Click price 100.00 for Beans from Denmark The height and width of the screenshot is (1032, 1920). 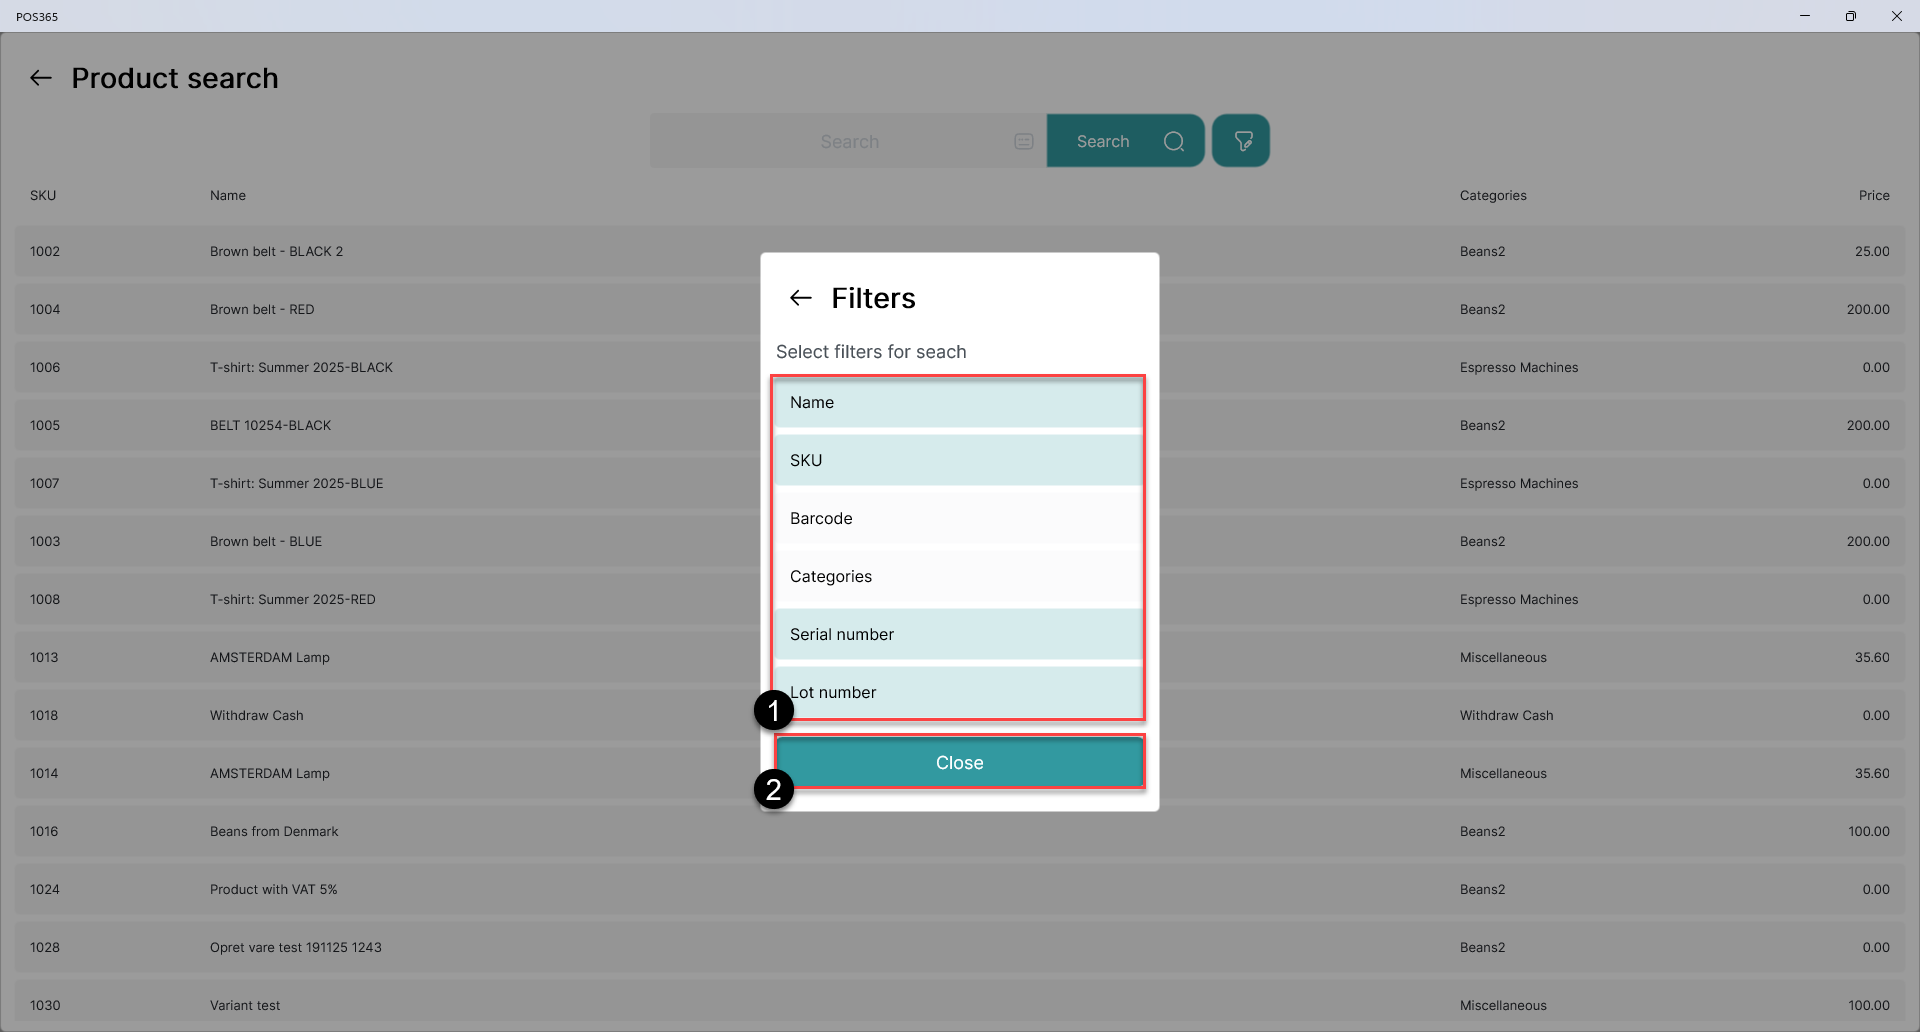click(x=1869, y=831)
